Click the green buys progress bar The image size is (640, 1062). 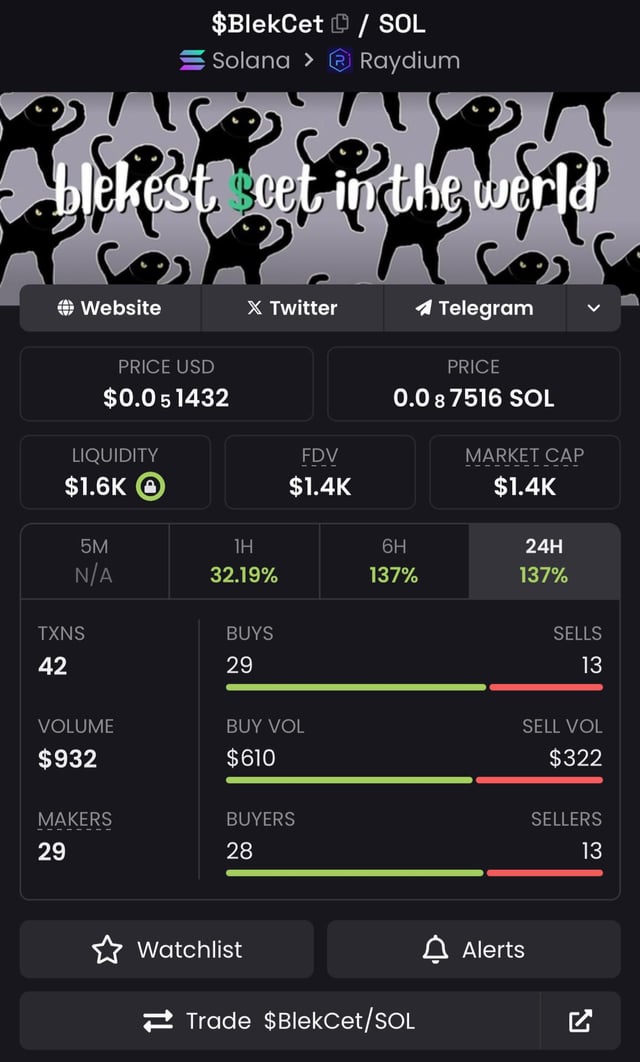(355, 687)
